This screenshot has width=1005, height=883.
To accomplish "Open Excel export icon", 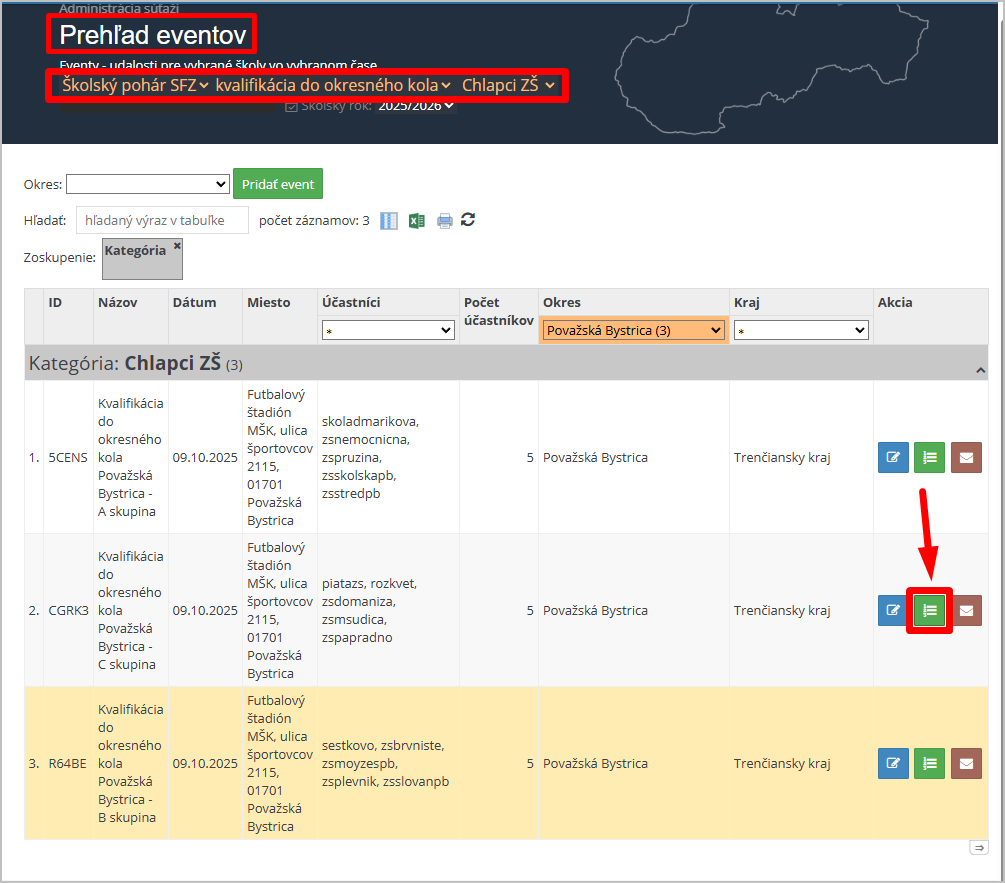I will coord(417,220).
